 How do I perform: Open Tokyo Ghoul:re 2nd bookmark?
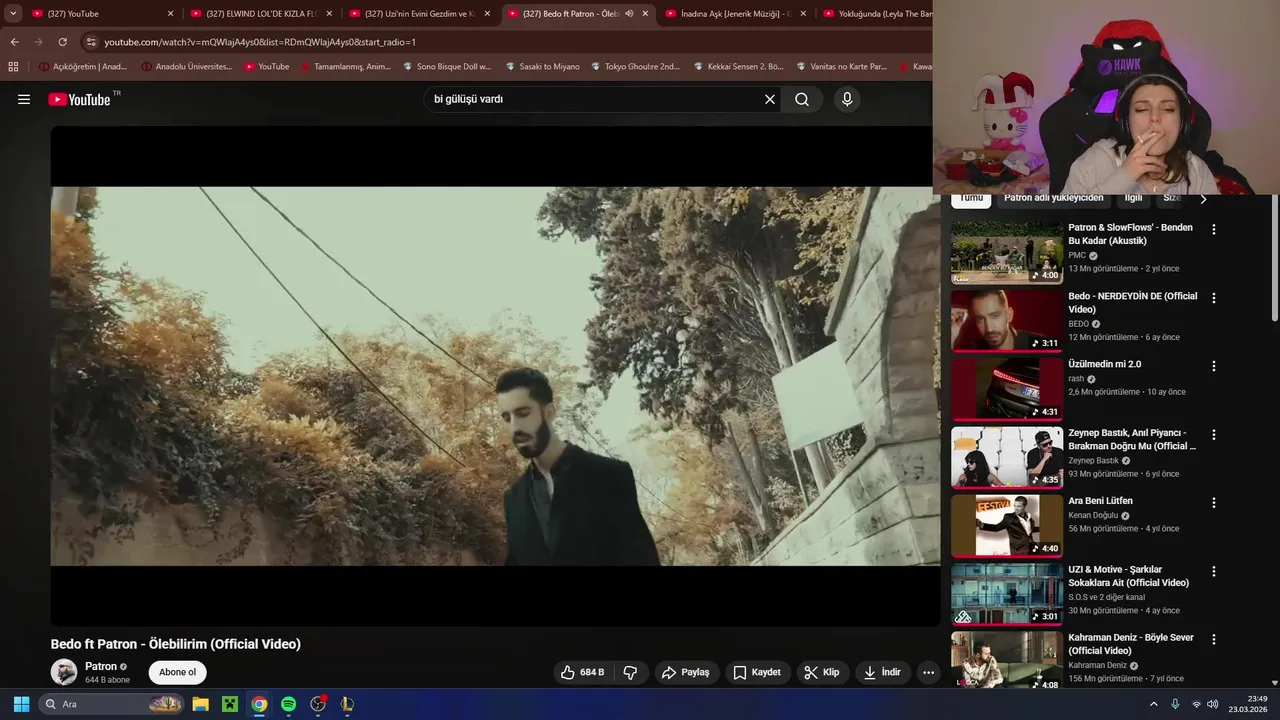click(x=635, y=67)
